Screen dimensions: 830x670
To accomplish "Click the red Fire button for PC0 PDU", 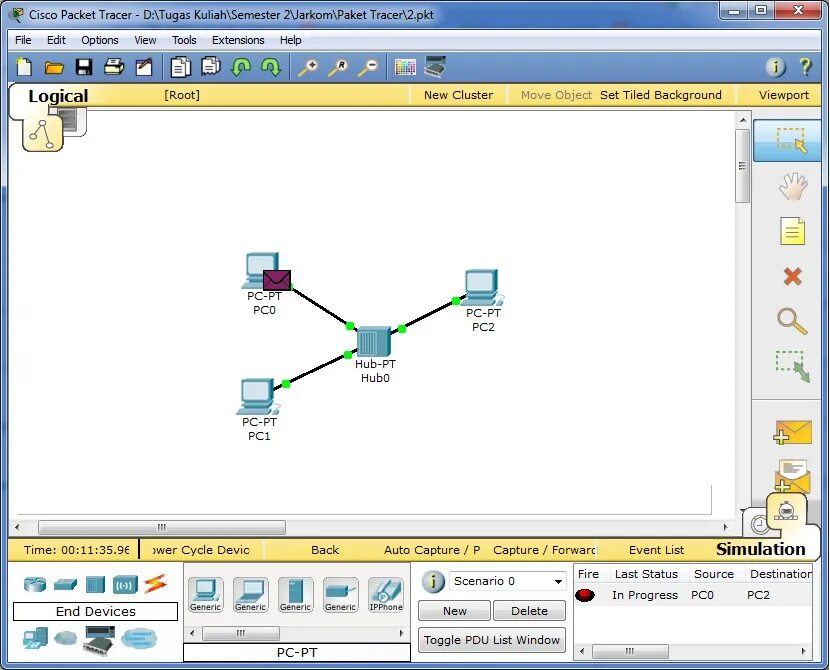I will click(x=585, y=595).
